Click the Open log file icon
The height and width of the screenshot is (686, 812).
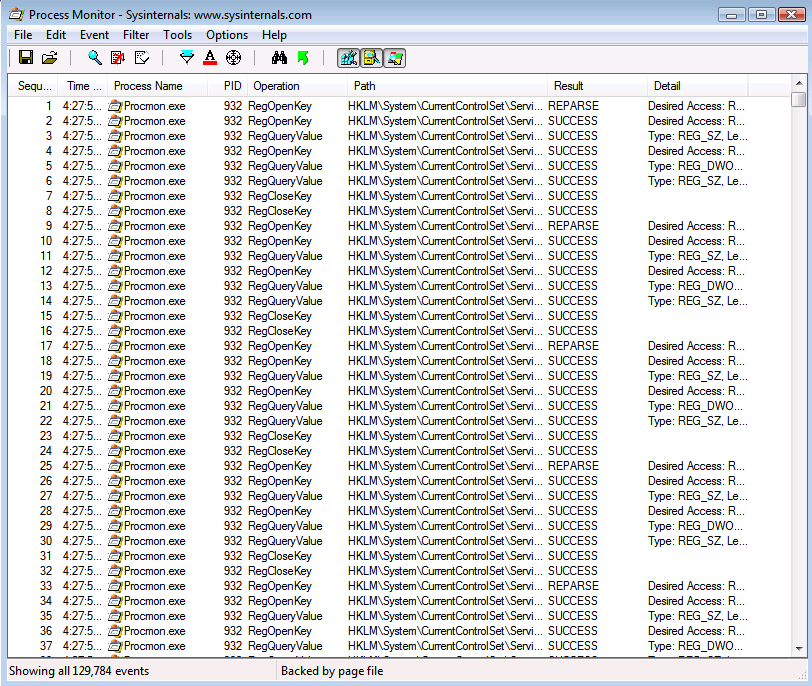coord(49,57)
